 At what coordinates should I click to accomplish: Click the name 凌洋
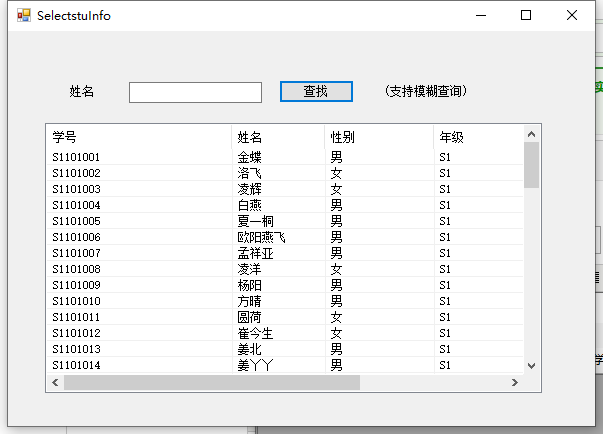click(249, 269)
